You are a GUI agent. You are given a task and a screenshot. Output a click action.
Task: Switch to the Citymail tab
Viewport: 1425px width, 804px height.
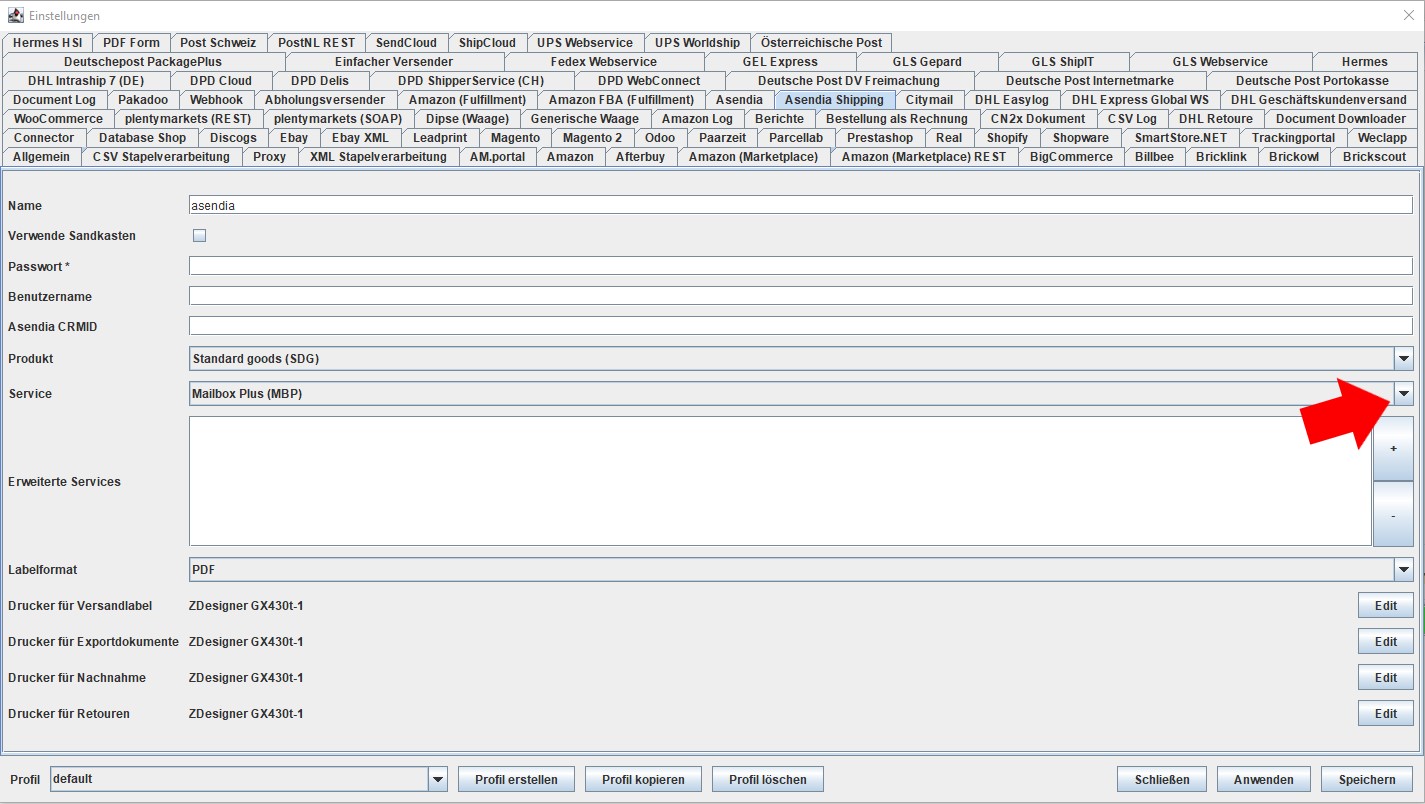[929, 100]
